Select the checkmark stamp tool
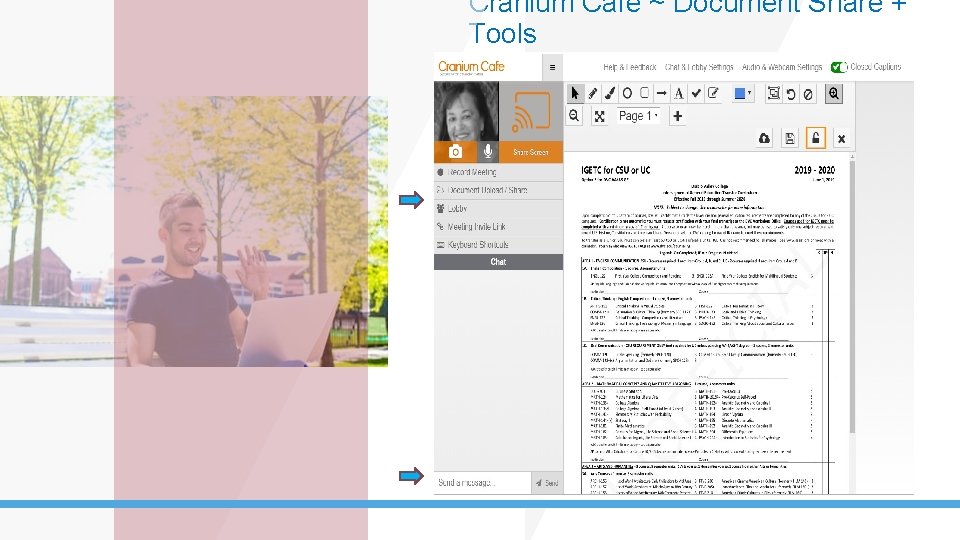This screenshot has width=960, height=540. pos(696,94)
